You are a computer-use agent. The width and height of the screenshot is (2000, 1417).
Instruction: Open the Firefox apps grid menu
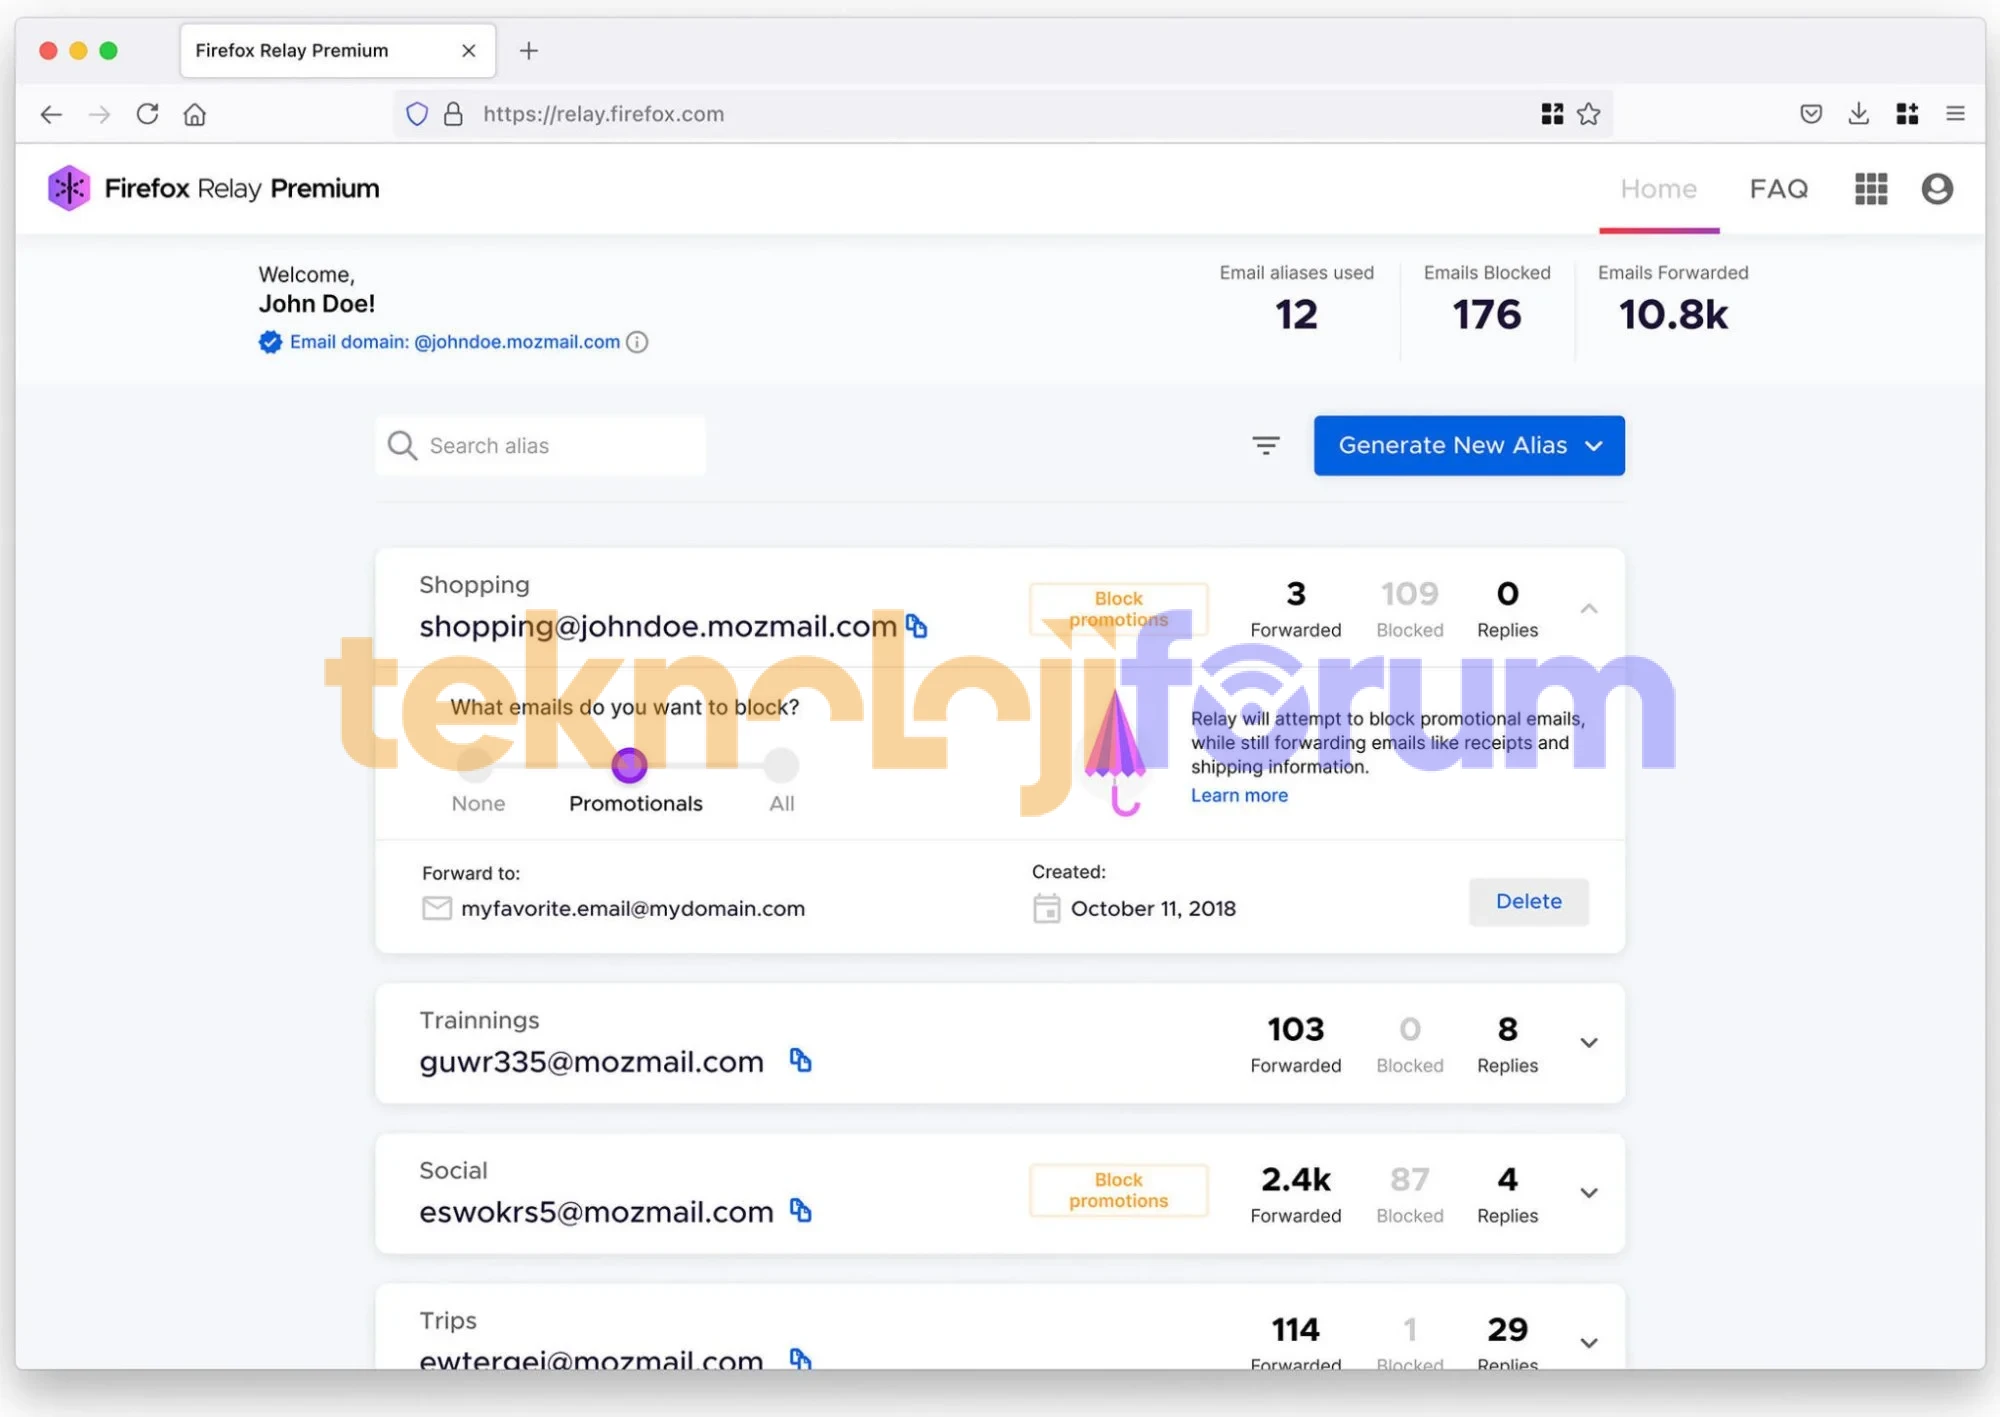tap(1870, 189)
